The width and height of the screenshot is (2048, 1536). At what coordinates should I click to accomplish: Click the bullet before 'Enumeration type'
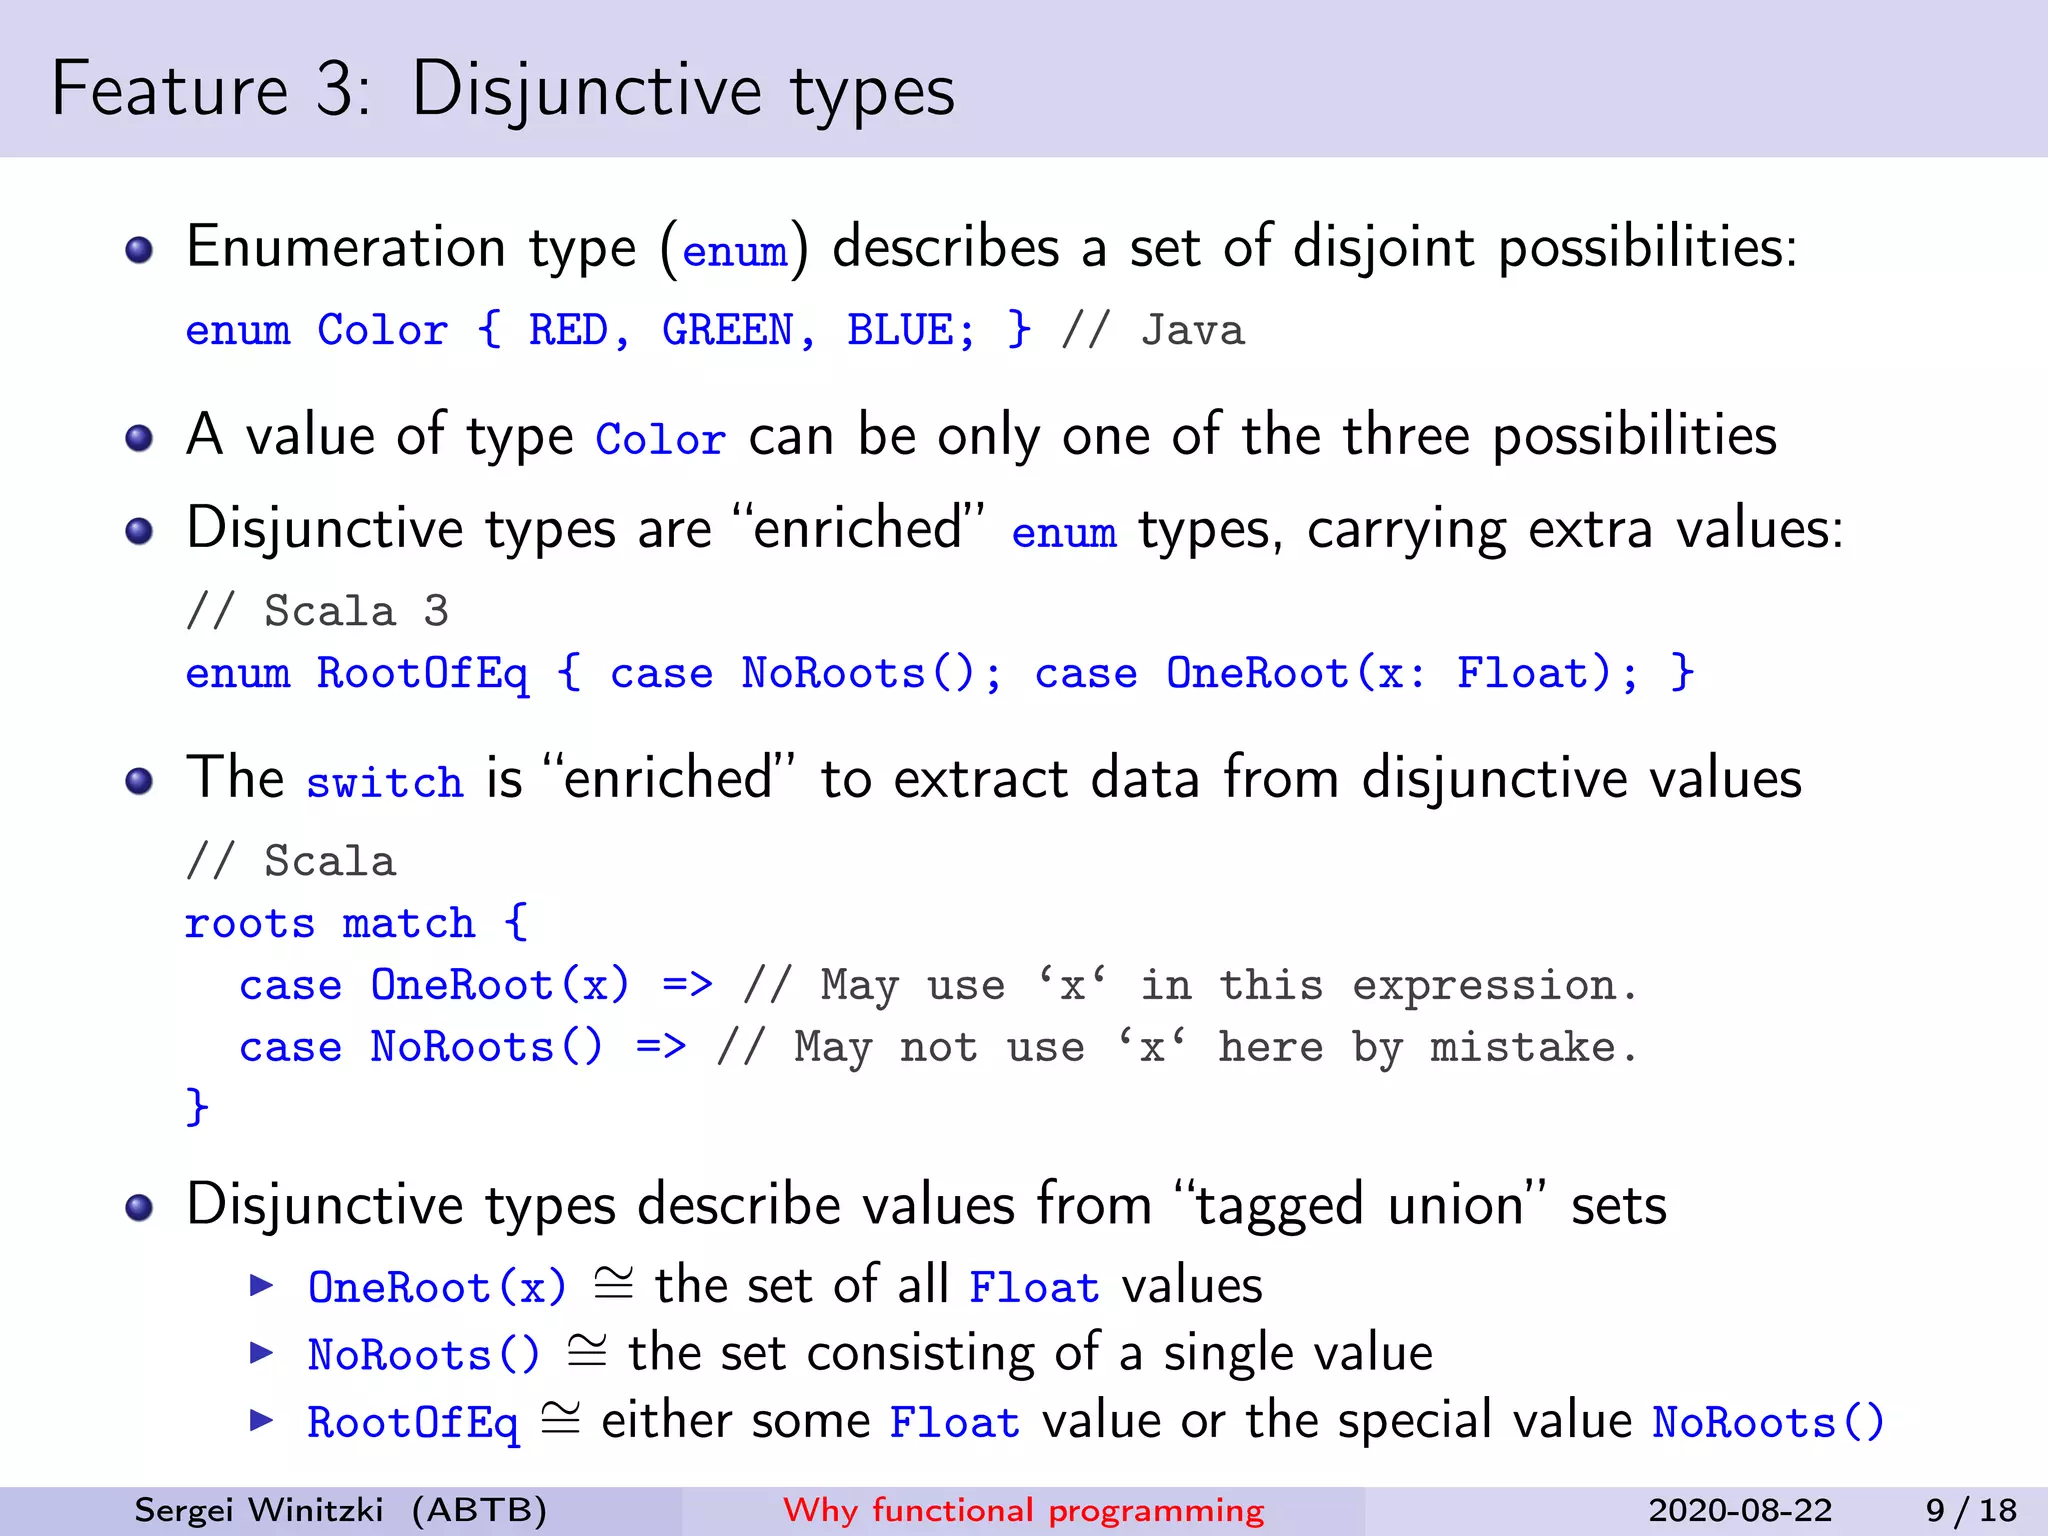139,249
